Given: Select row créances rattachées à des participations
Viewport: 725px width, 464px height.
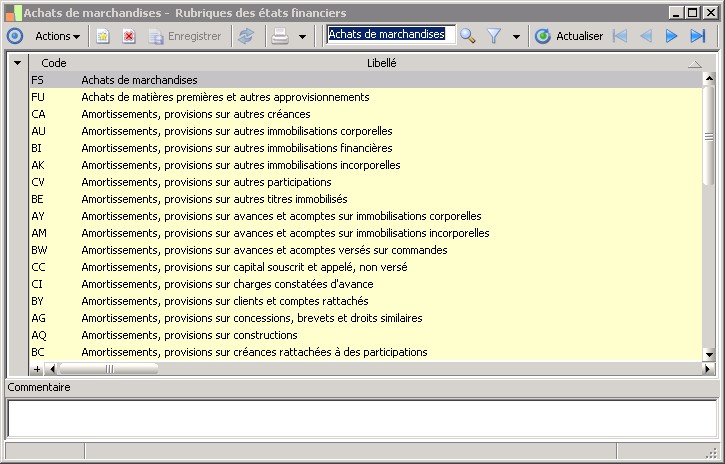Looking at the screenshot, I should point(366,352).
